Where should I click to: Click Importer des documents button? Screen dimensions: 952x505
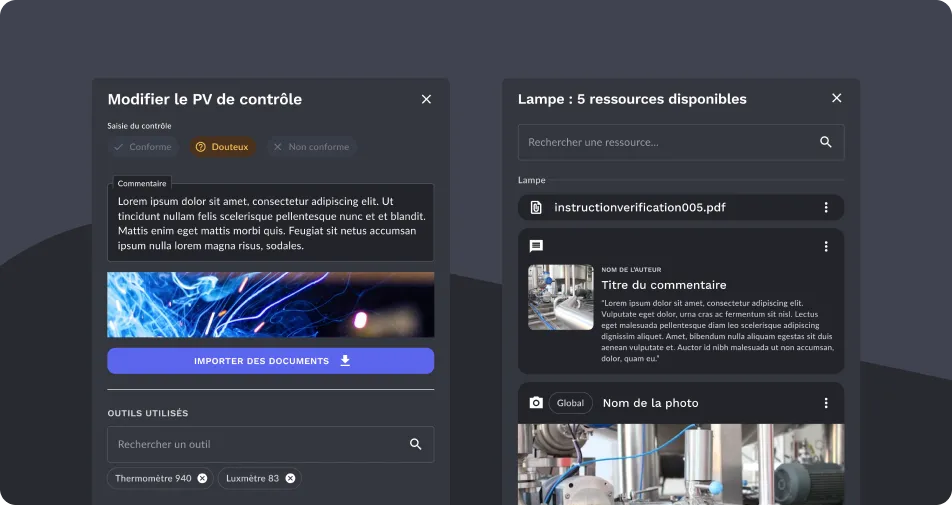(x=271, y=361)
